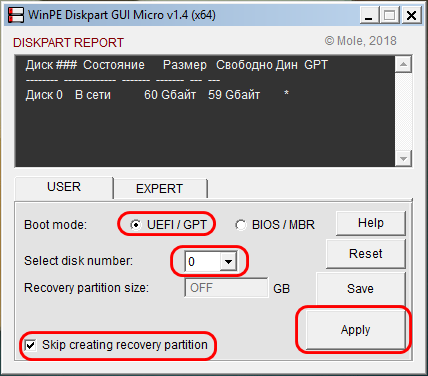Click the 'GPT' column header text
Image resolution: width=428 pixels, height=376 pixels.
pos(316,65)
